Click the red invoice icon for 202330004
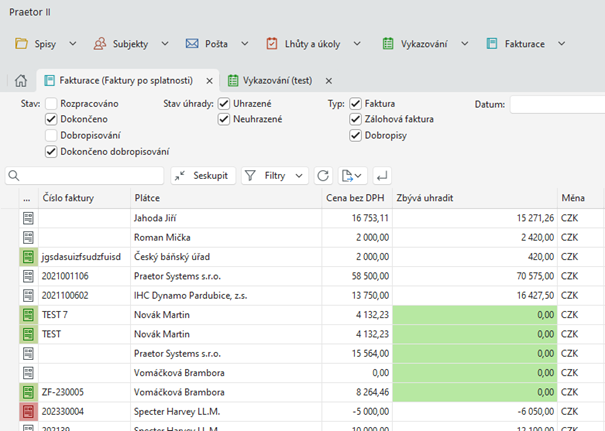The image size is (605, 431). [28, 409]
